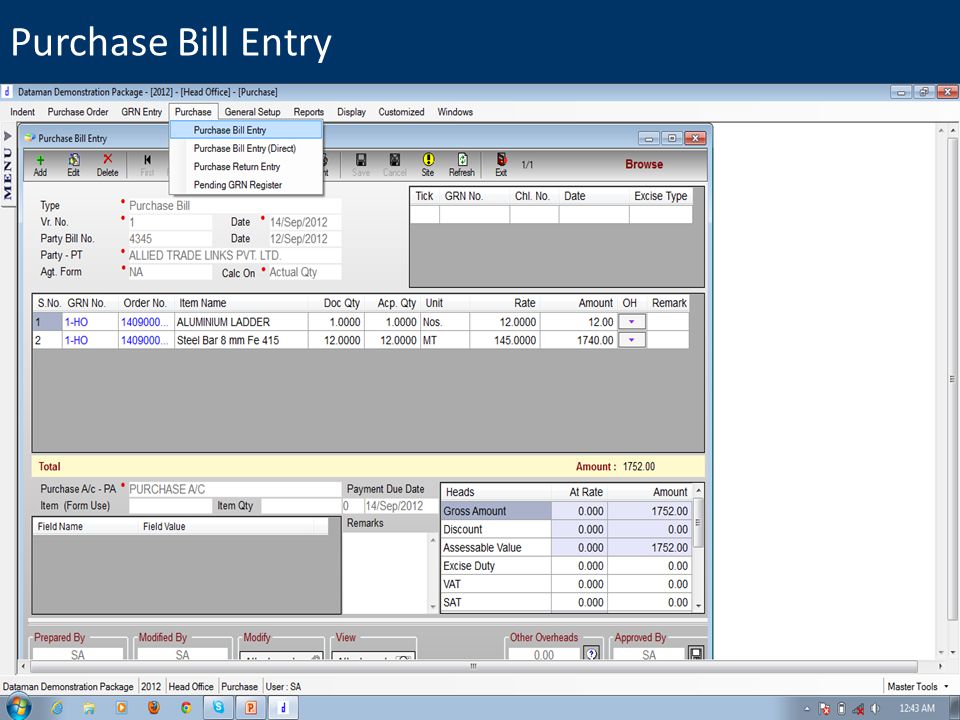This screenshot has height=720, width=960.
Task: Click GRN No. 1-HO in row 1
Action: [x=89, y=321]
